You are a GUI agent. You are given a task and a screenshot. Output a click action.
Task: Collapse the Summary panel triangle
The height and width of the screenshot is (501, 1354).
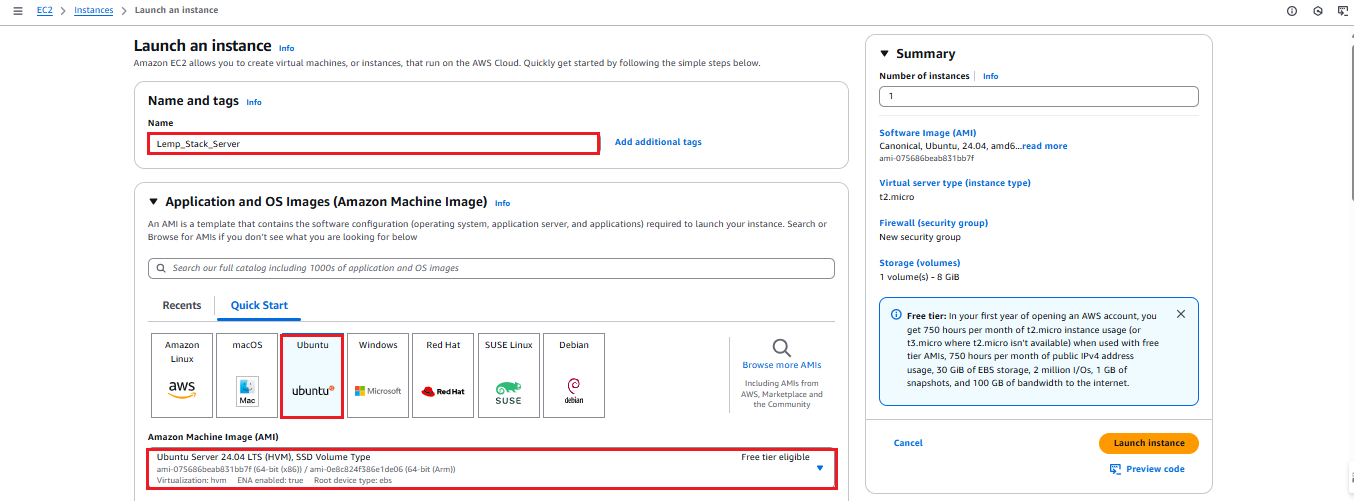pos(884,54)
